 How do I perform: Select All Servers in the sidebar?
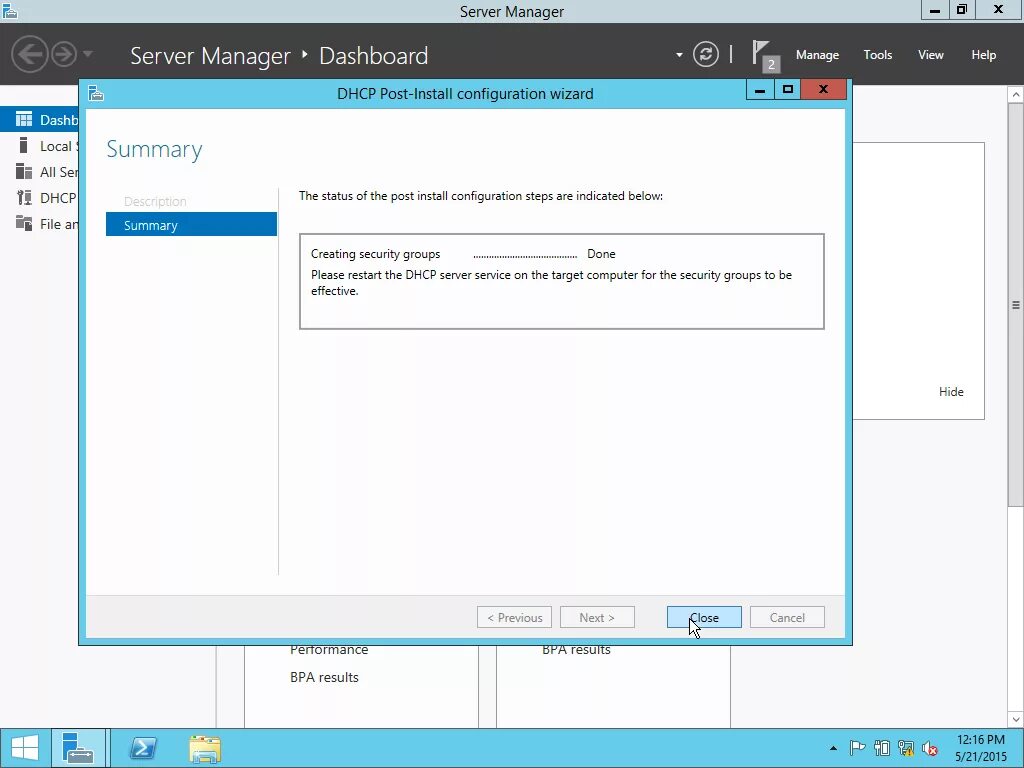point(39,172)
